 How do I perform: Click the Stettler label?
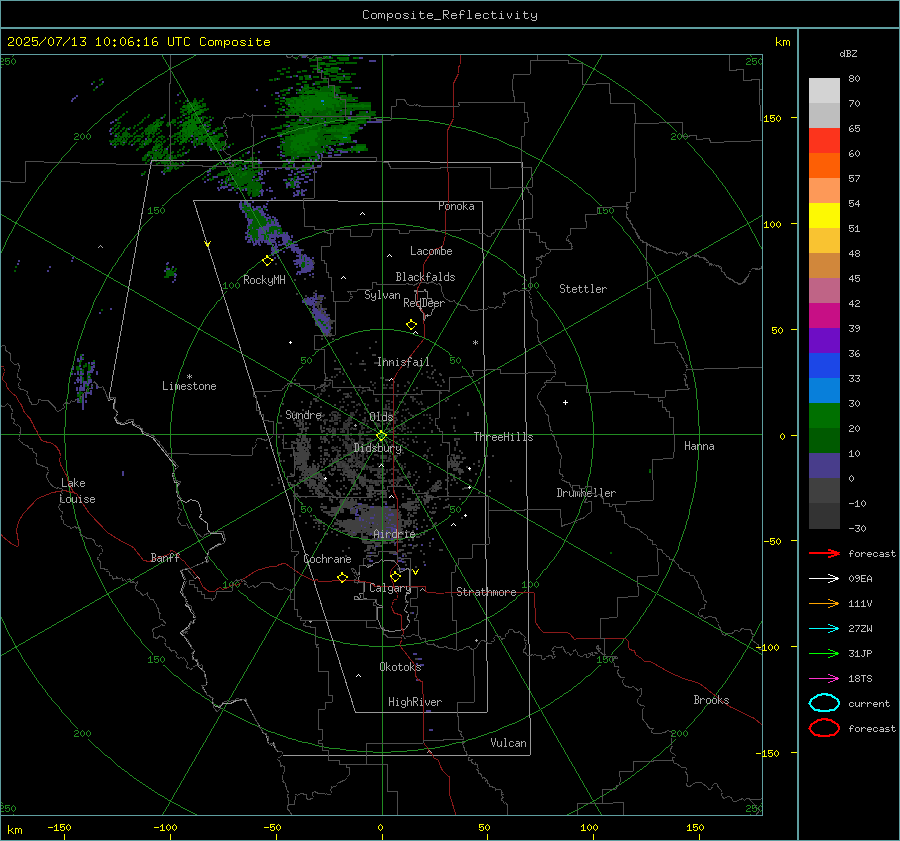pyautogui.click(x=583, y=289)
